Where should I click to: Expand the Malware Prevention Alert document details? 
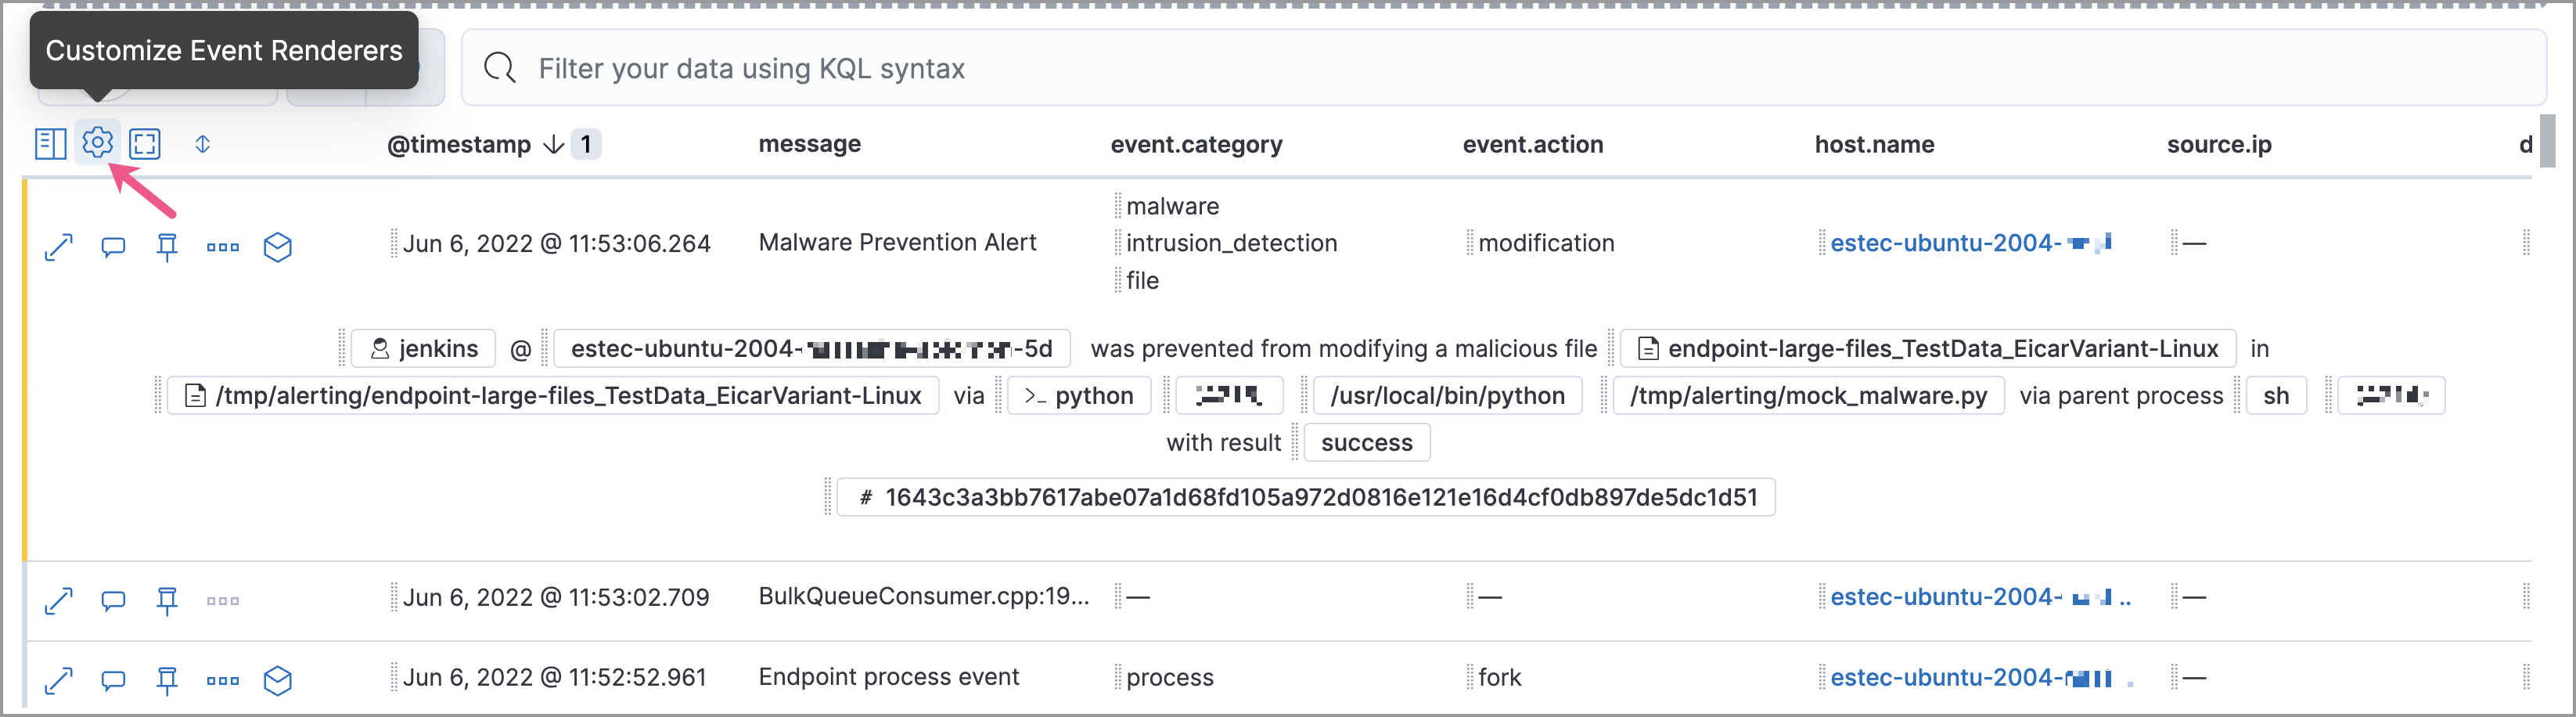tap(58, 246)
